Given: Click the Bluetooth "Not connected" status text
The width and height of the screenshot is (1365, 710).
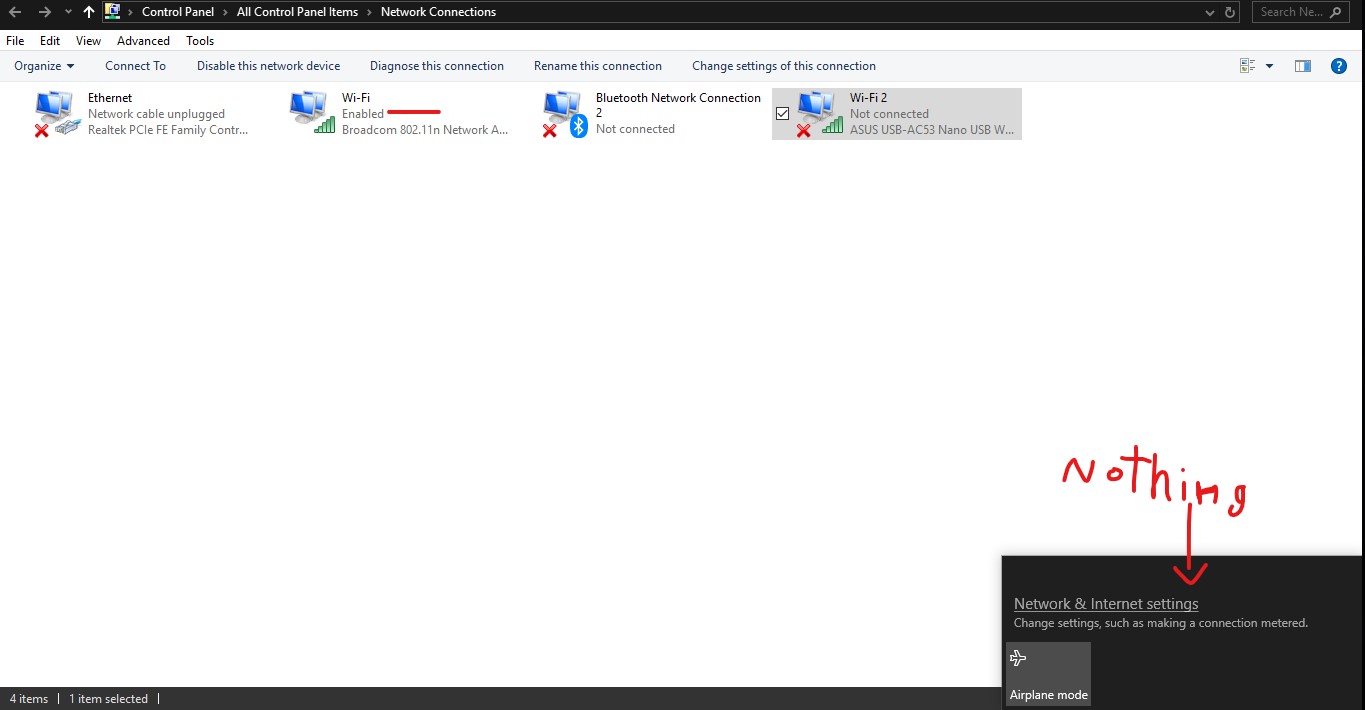Looking at the screenshot, I should [635, 129].
